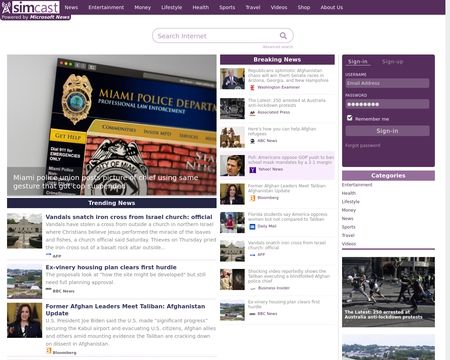Open the News menu
This screenshot has height=360, width=450.
coord(71,7)
